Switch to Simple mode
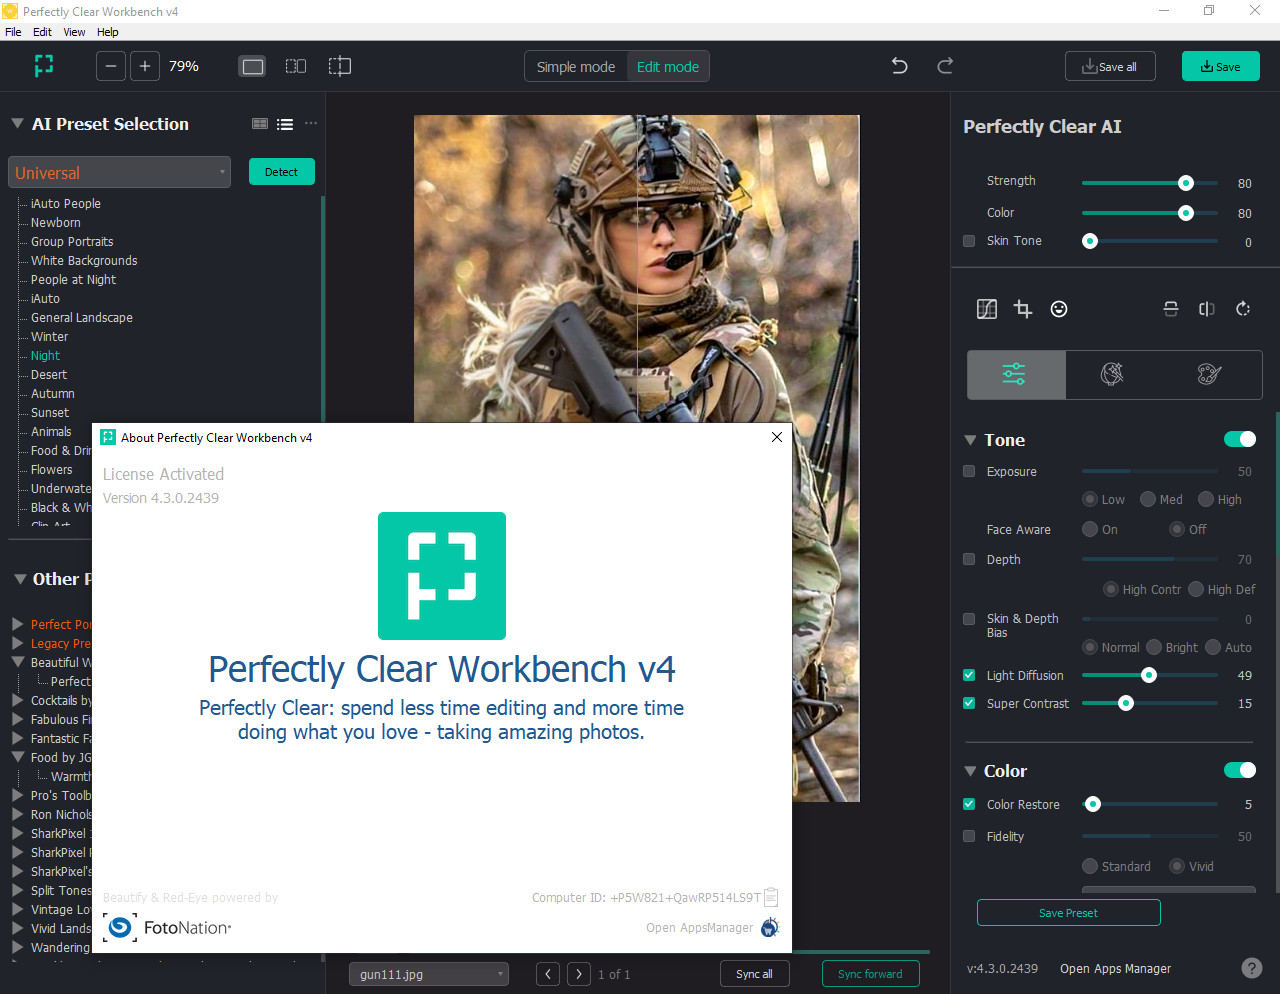The width and height of the screenshot is (1280, 994). click(x=576, y=66)
